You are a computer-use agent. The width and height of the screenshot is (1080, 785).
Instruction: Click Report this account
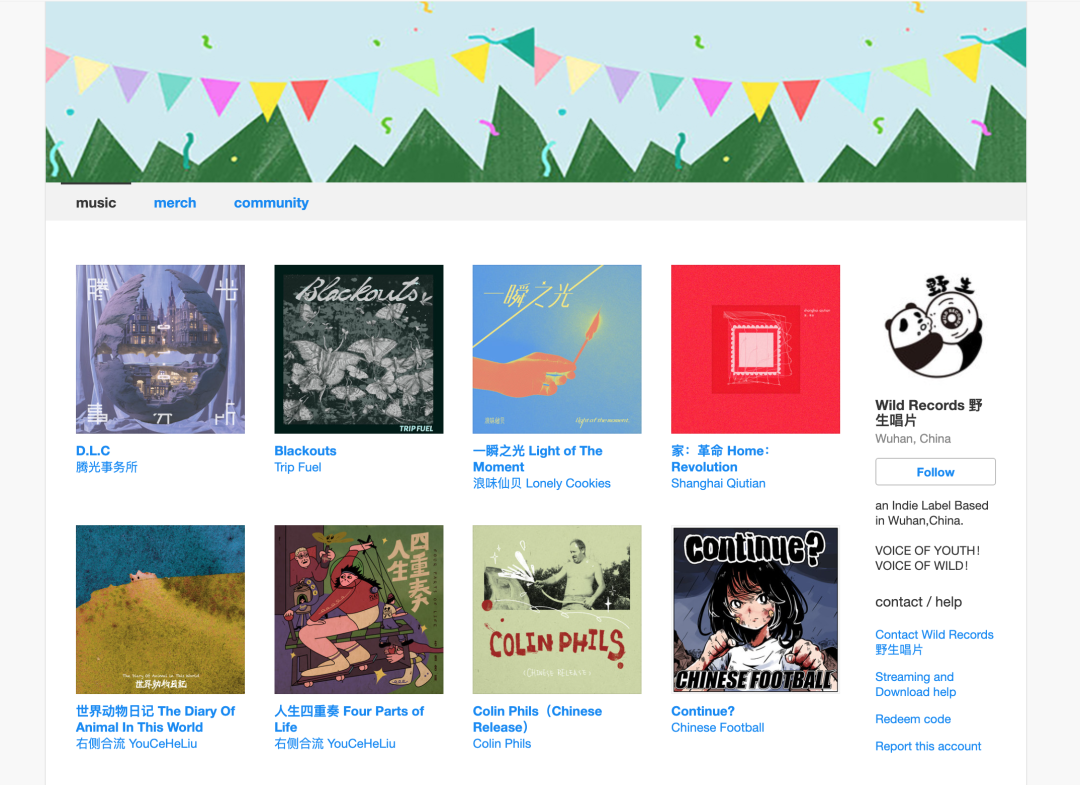point(928,746)
